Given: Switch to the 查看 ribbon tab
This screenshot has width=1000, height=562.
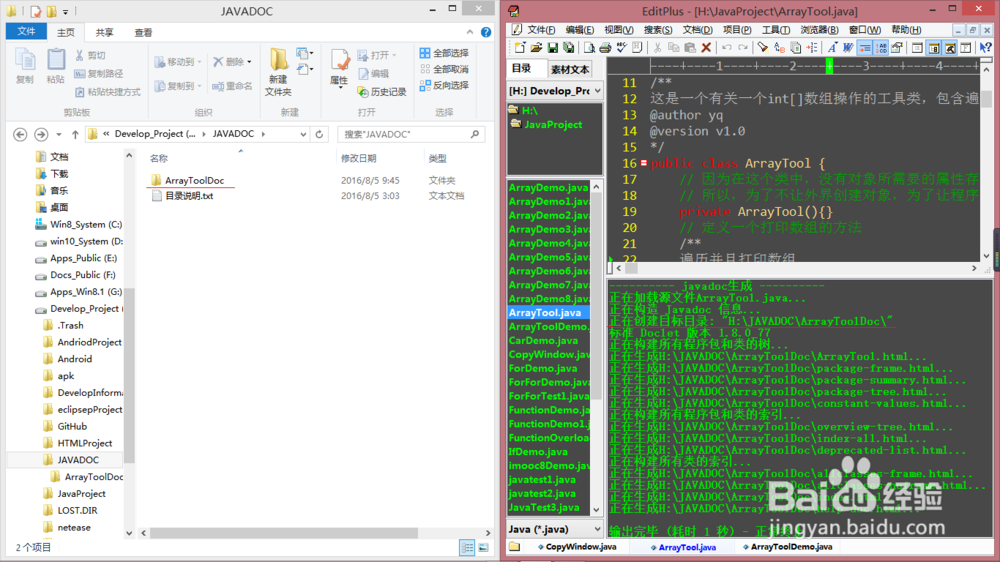Looking at the screenshot, I should pos(143,33).
